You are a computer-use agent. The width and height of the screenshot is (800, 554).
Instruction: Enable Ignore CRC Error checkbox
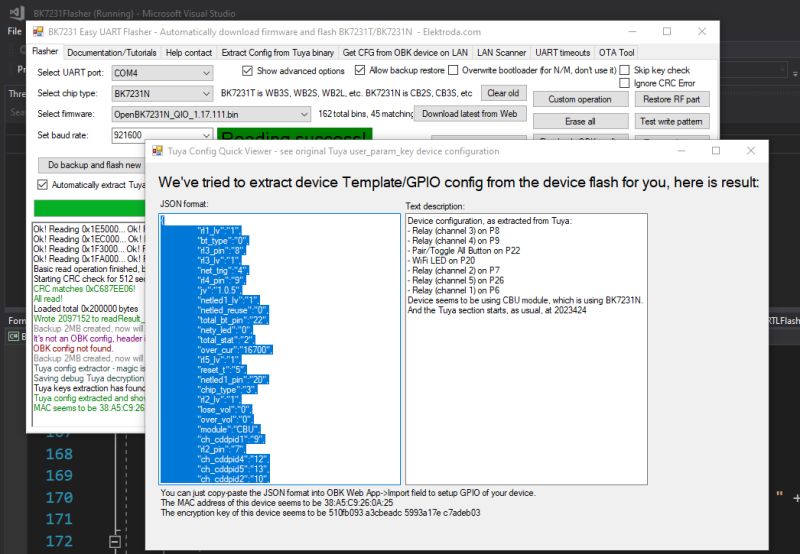624,83
